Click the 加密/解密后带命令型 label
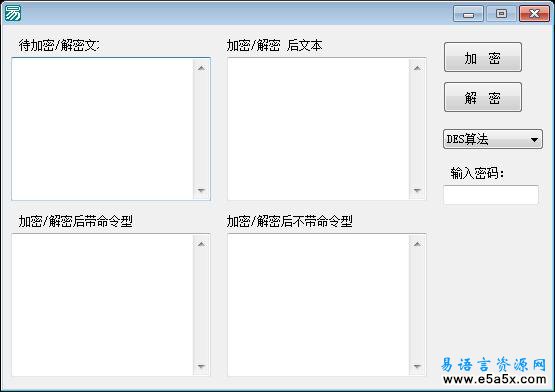Screen dimensions: 555x392 (x=75, y=221)
